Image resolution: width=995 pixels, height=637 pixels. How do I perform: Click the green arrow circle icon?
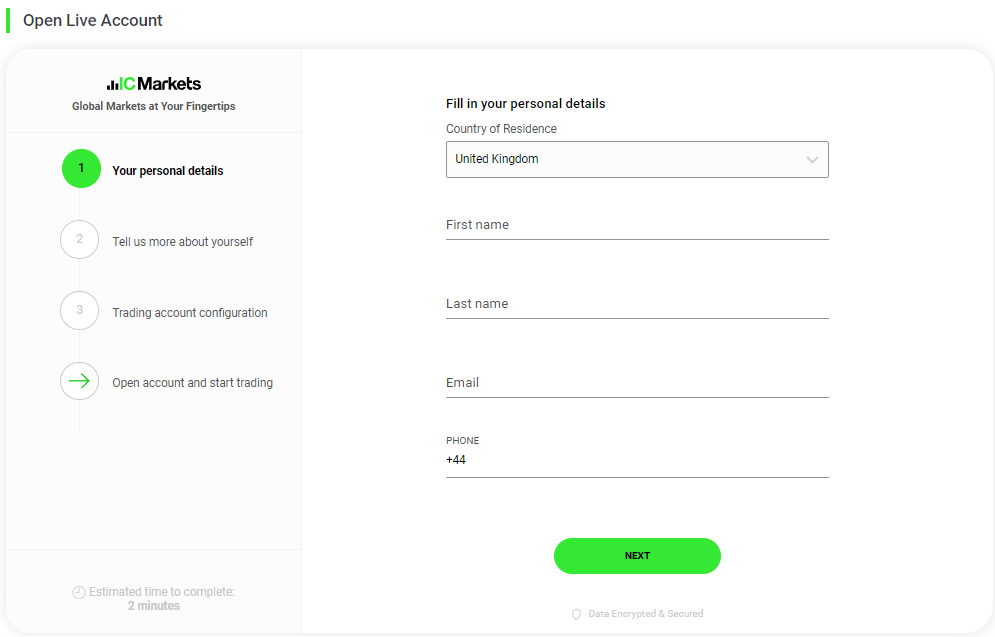pyautogui.click(x=79, y=381)
